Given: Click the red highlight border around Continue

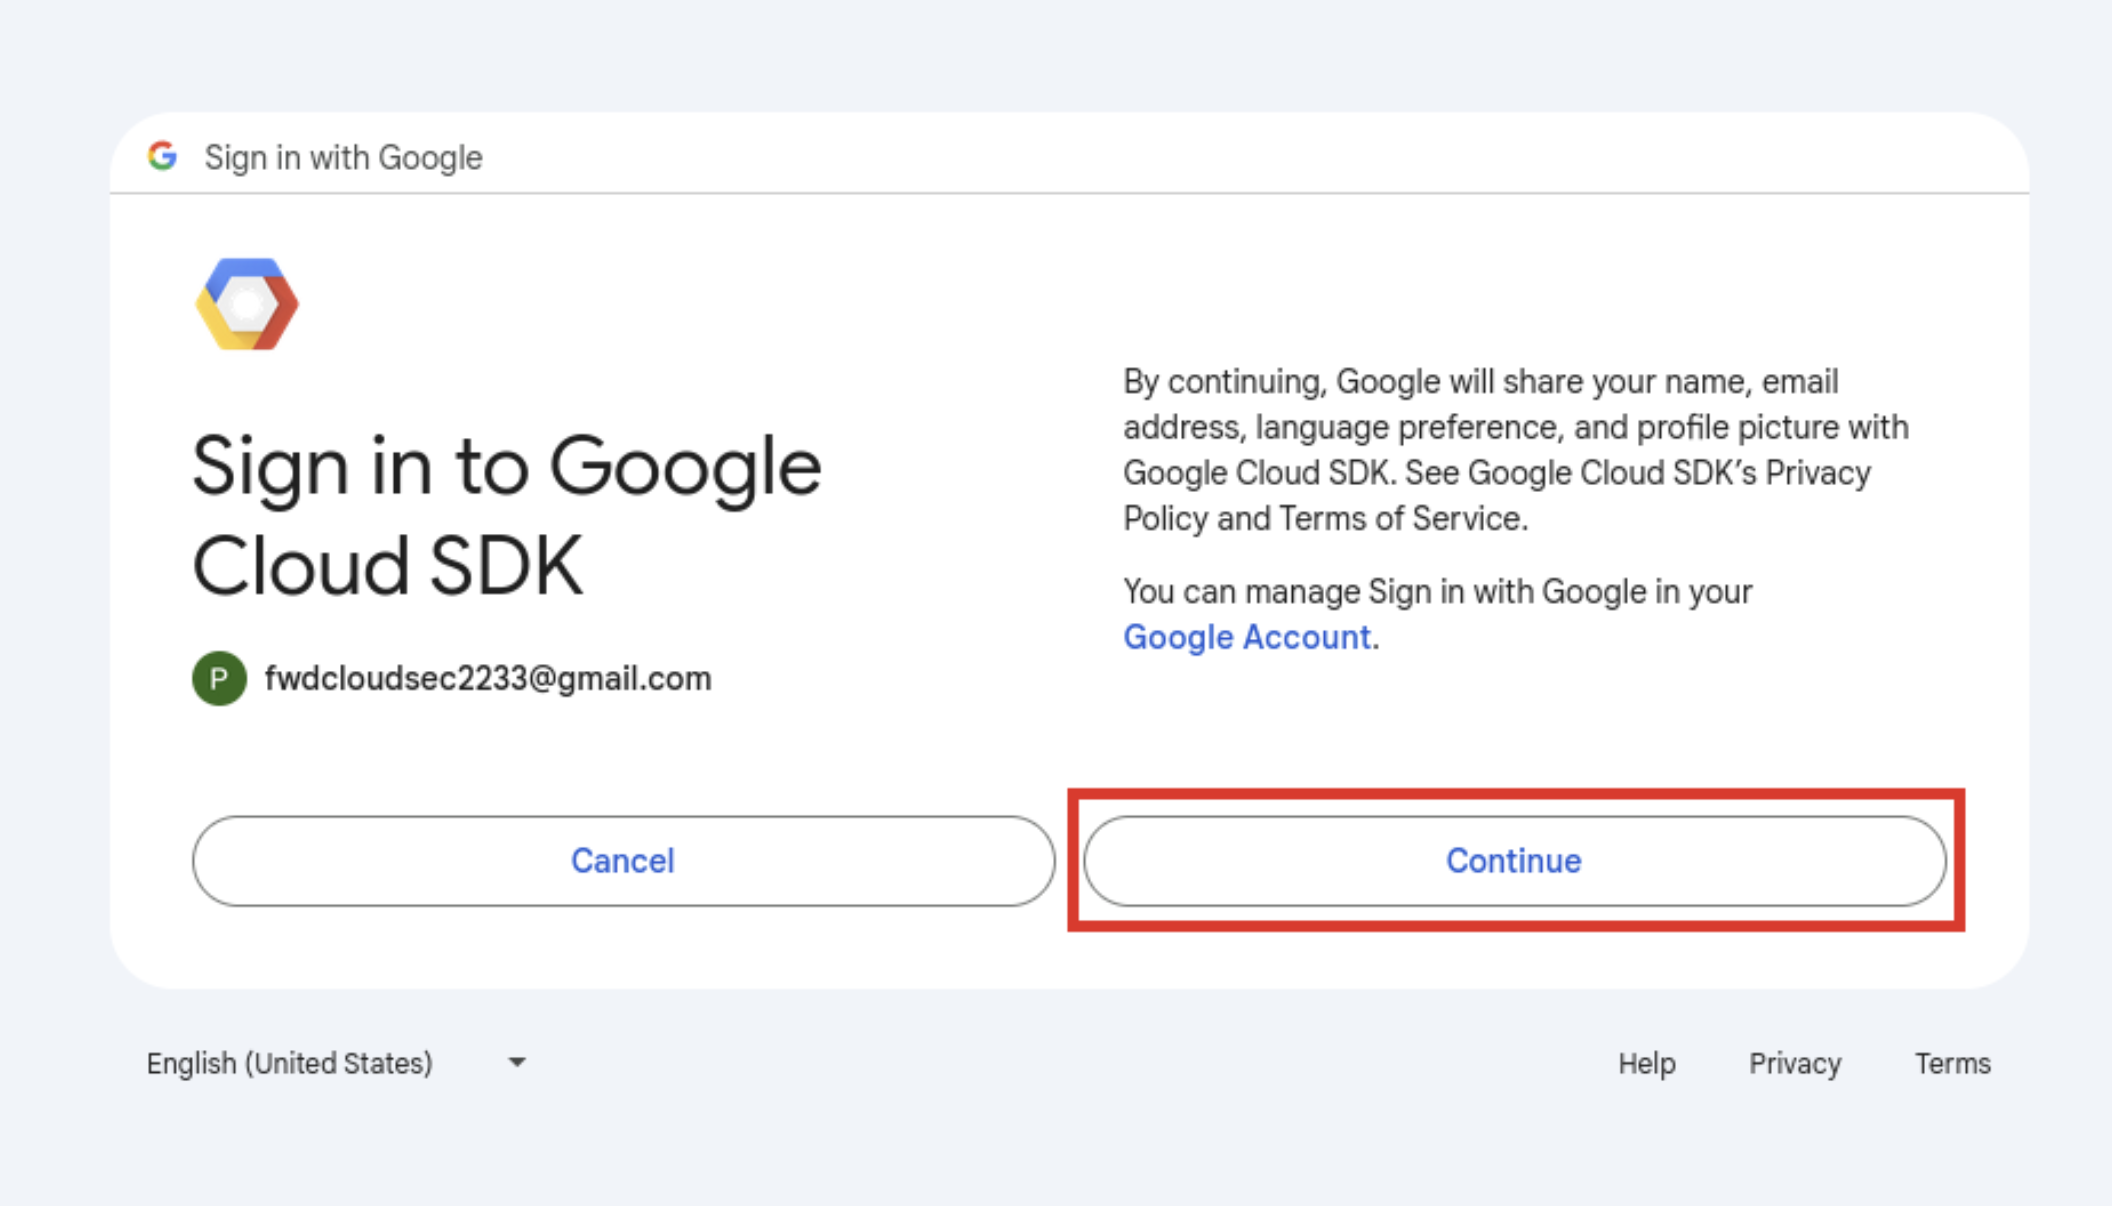Looking at the screenshot, I should point(1515,794).
